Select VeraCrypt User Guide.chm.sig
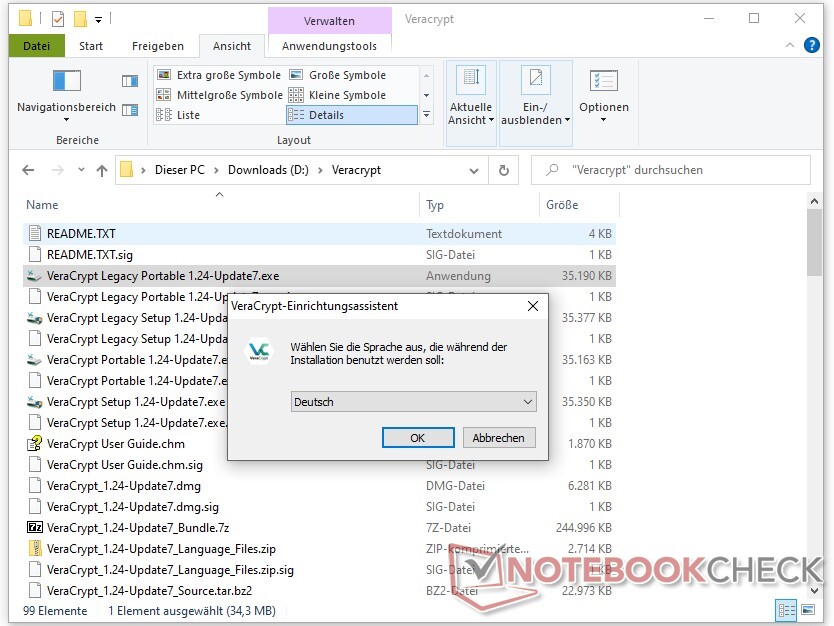834x626 pixels. pyautogui.click(x=124, y=465)
